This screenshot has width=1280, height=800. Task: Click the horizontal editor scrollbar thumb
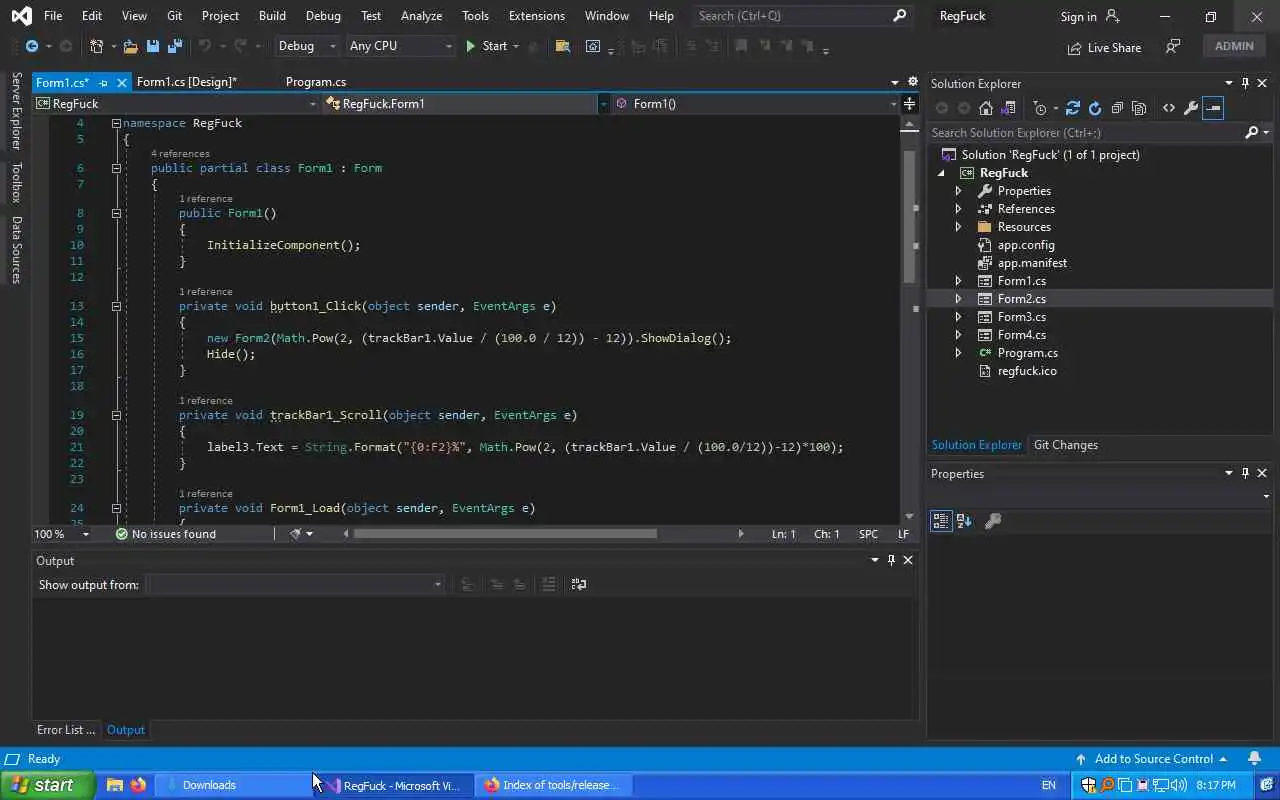point(505,534)
